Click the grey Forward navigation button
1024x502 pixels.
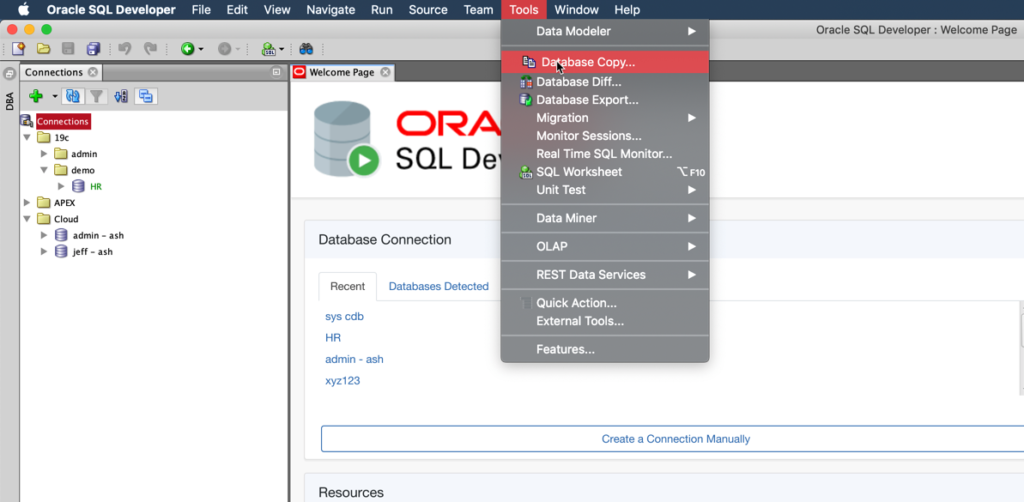point(225,48)
